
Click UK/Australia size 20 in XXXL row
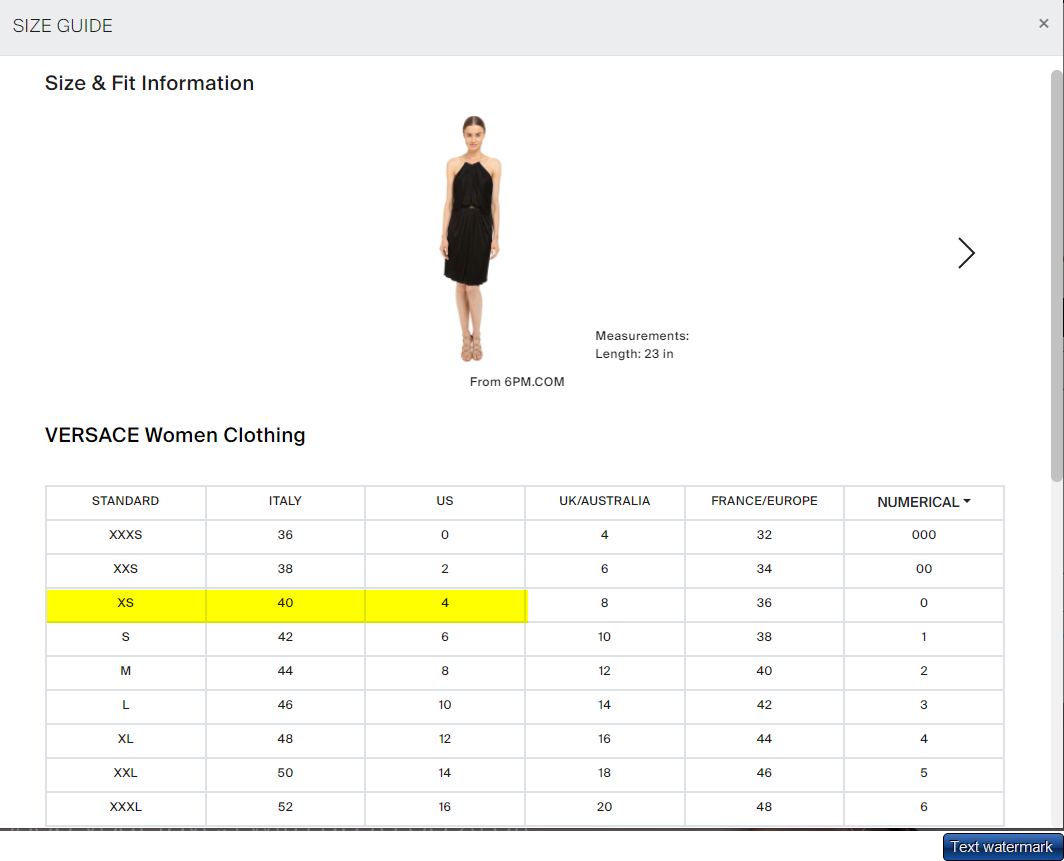(x=605, y=807)
